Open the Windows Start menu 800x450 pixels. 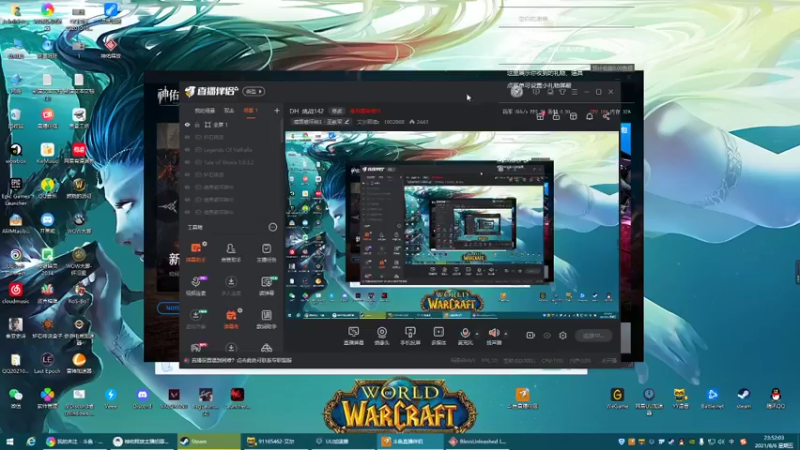pyautogui.click(x=9, y=441)
